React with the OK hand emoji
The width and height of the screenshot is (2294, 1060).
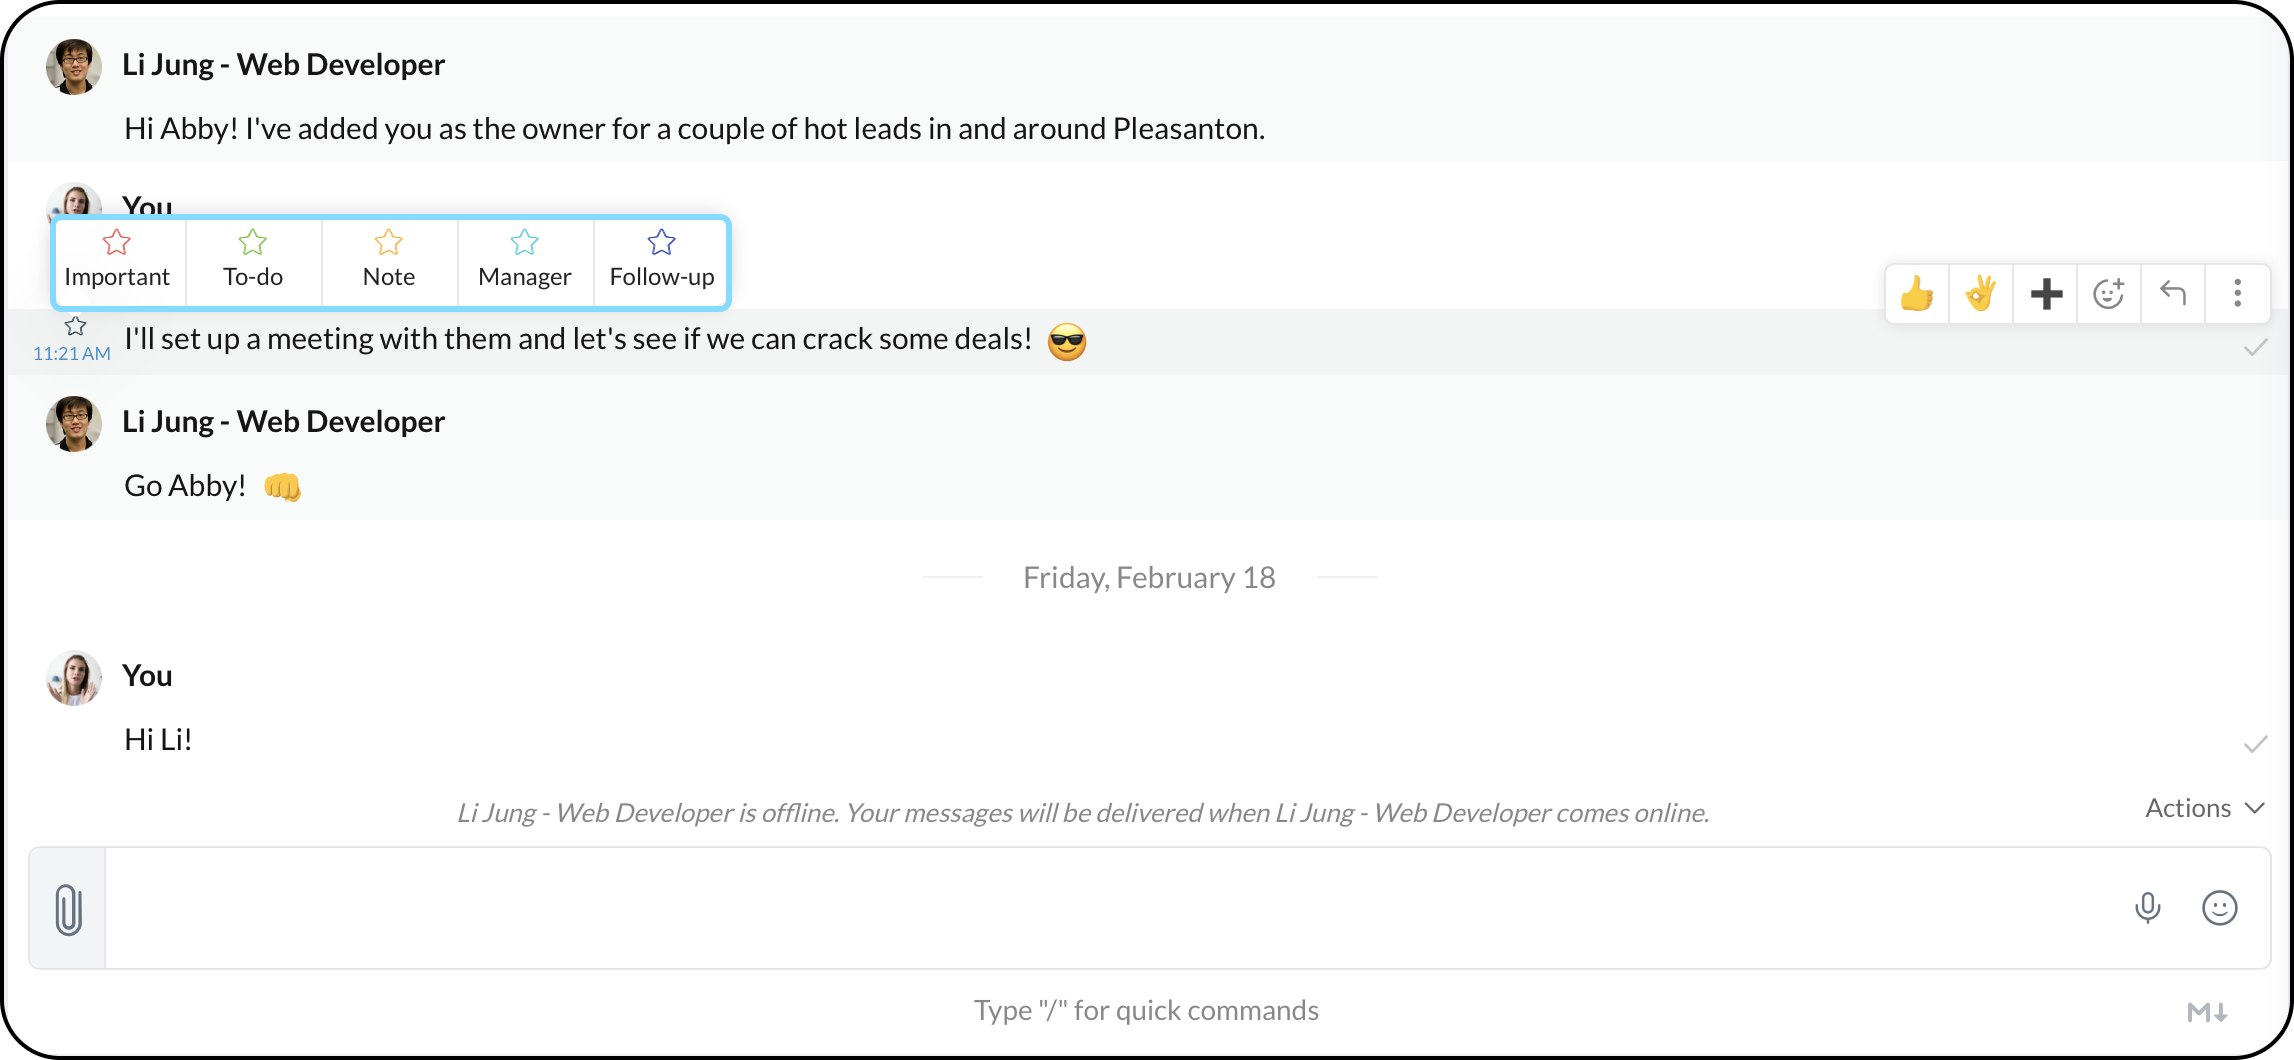1981,294
